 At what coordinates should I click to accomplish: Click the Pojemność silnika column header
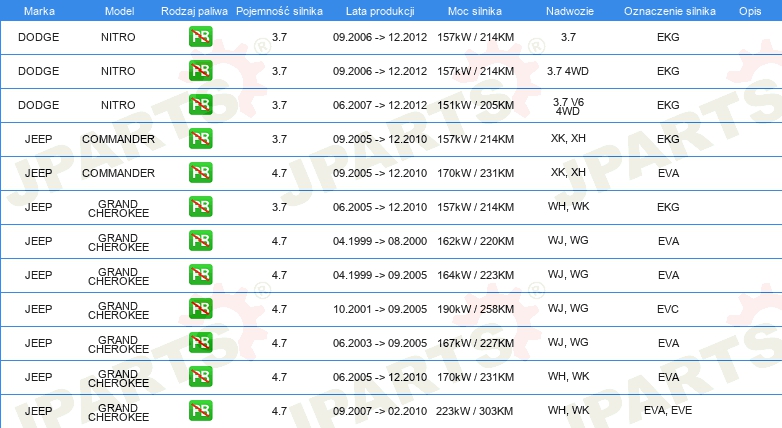tap(279, 11)
